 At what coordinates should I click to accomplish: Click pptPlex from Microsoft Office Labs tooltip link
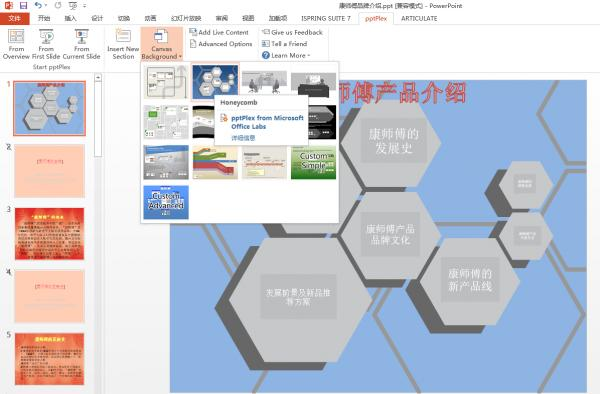[x=267, y=122]
